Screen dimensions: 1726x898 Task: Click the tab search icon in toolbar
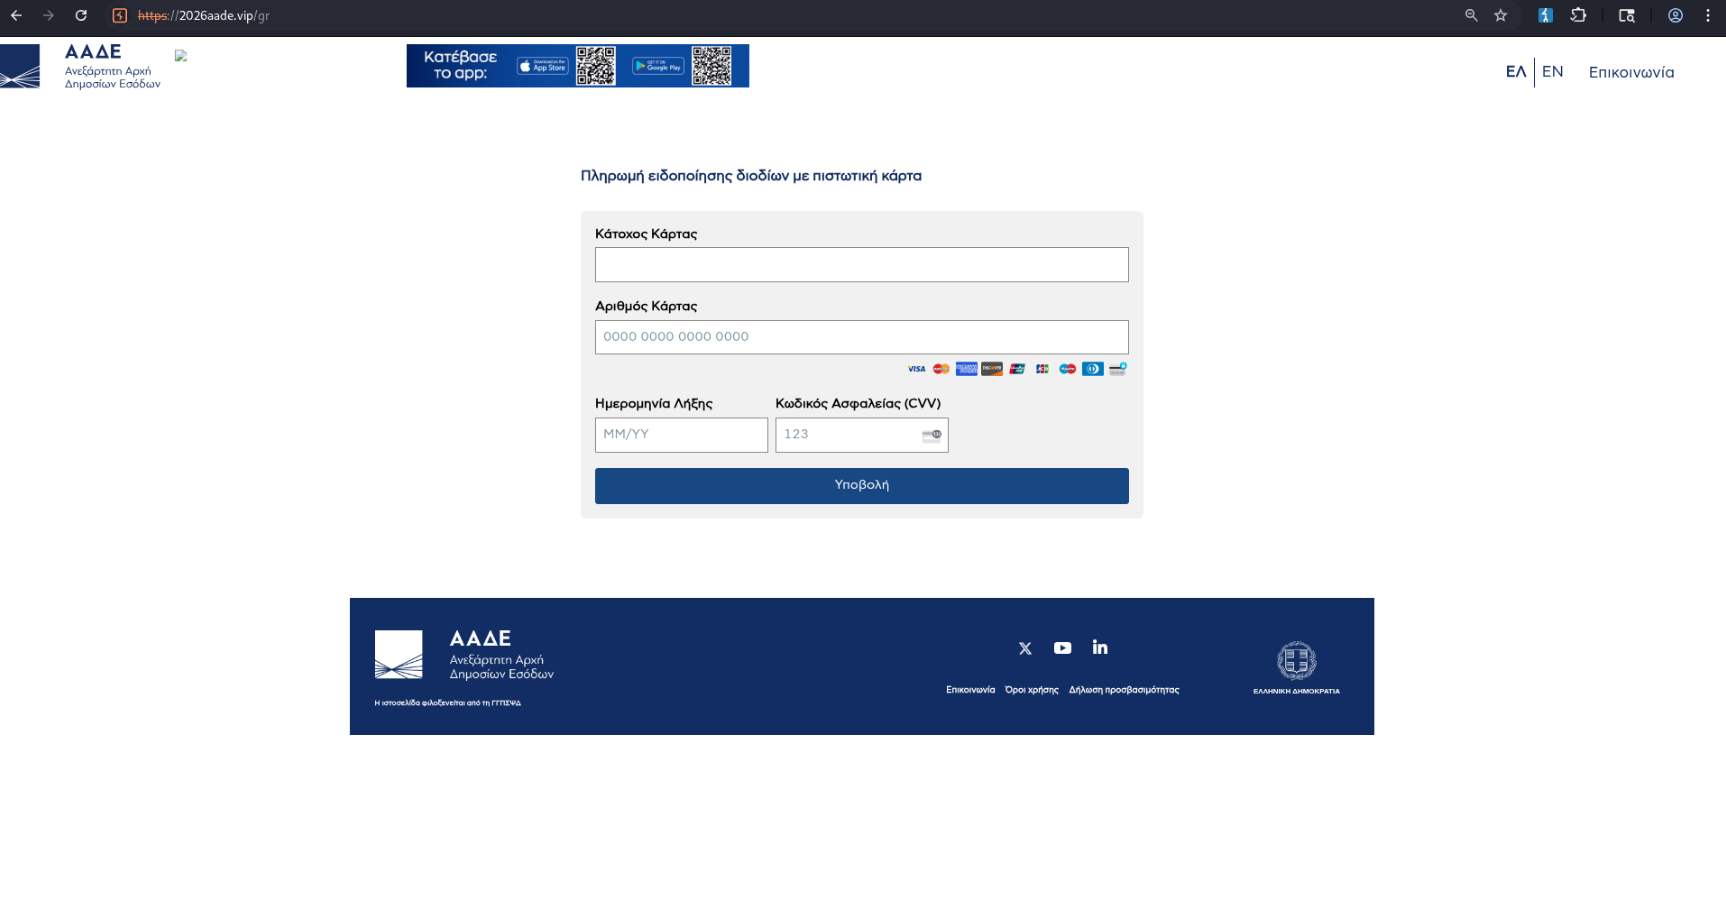click(x=1627, y=15)
